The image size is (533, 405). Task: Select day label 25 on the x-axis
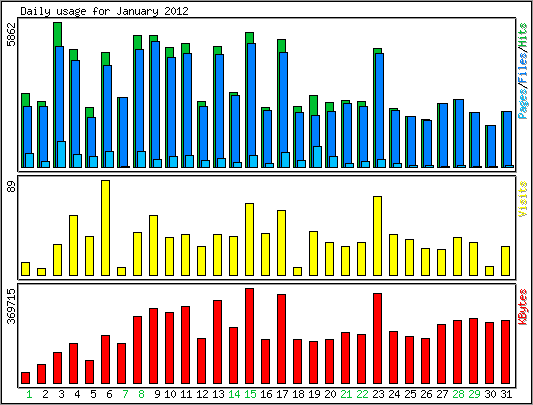[410, 394]
